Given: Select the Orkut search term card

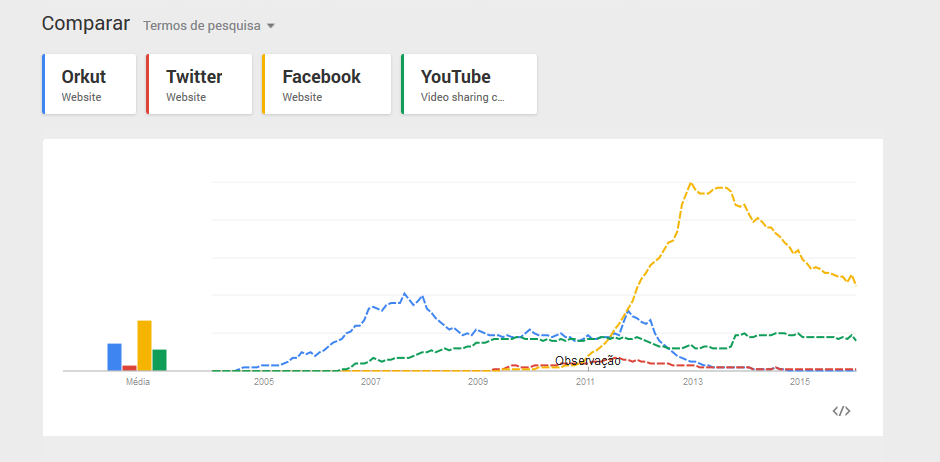Looking at the screenshot, I should pyautogui.click(x=90, y=85).
